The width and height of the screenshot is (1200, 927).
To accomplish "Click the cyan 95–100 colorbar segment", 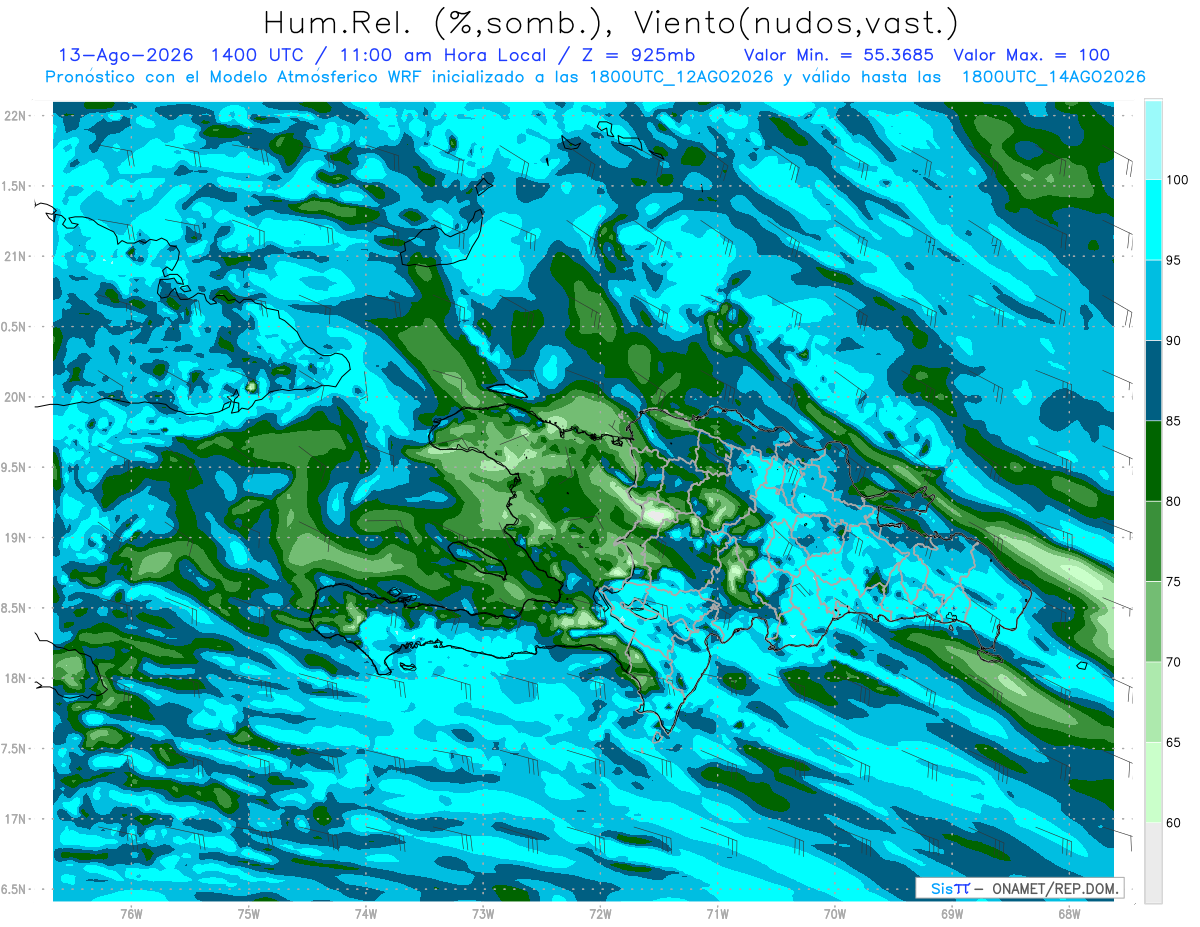I will tap(1153, 220).
